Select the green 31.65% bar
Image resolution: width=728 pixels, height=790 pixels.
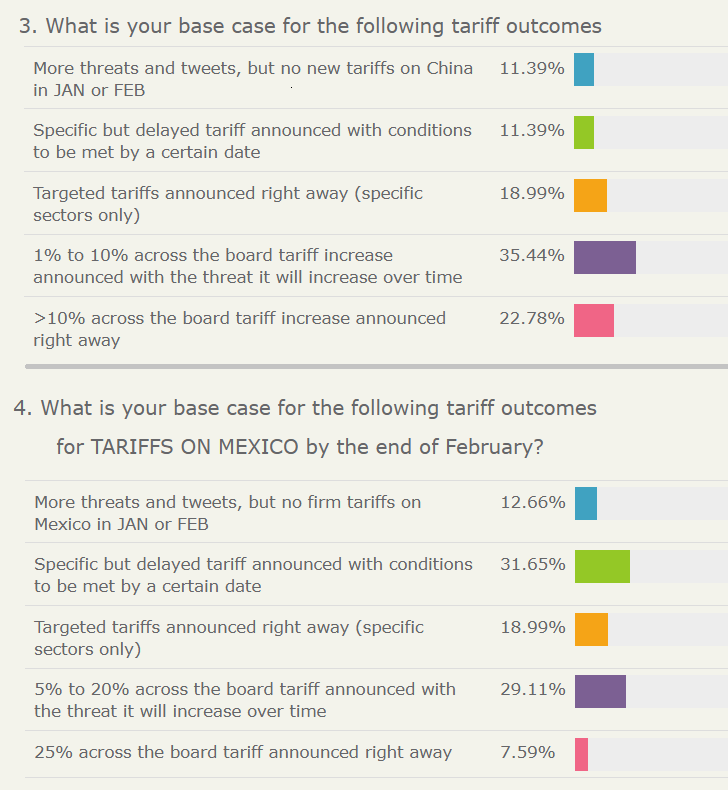[603, 566]
